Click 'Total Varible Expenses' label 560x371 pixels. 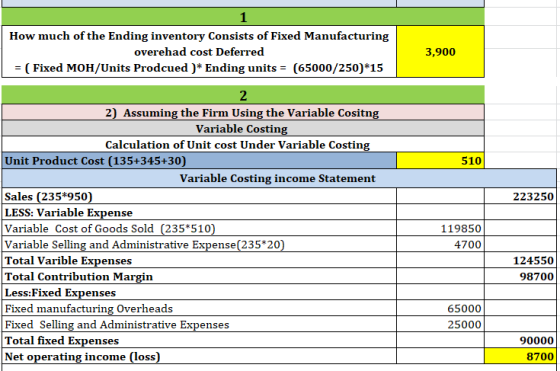199,260
